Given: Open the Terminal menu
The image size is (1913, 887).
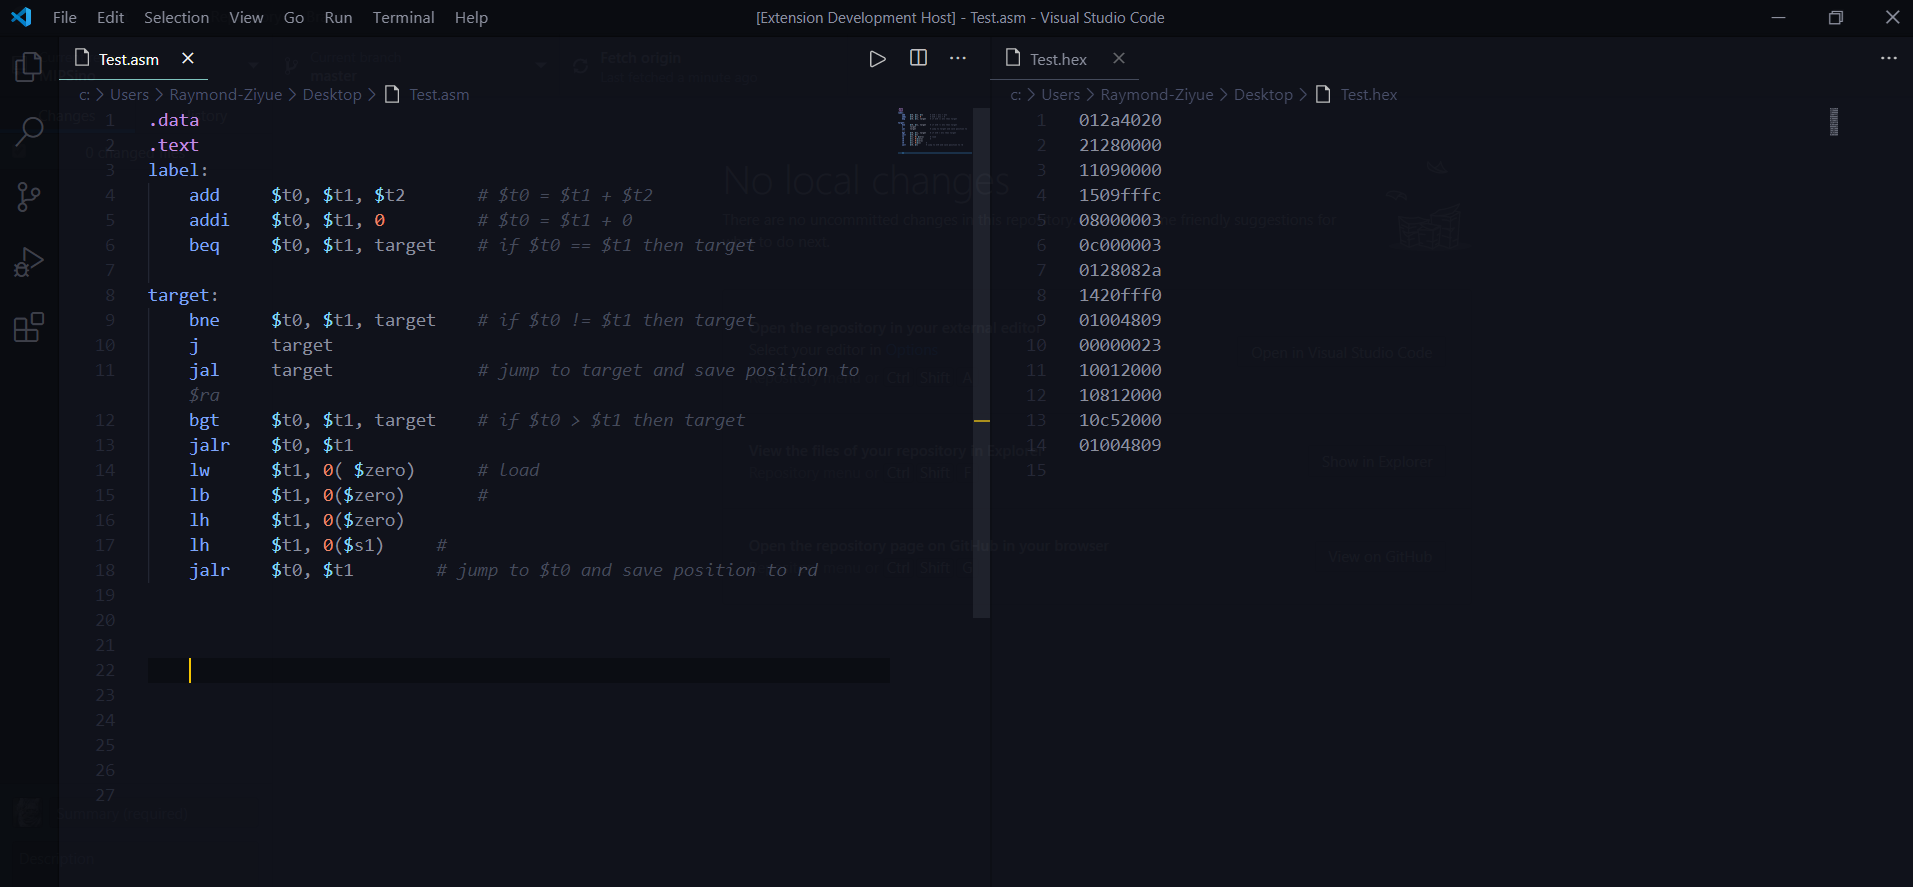Looking at the screenshot, I should click(x=403, y=17).
